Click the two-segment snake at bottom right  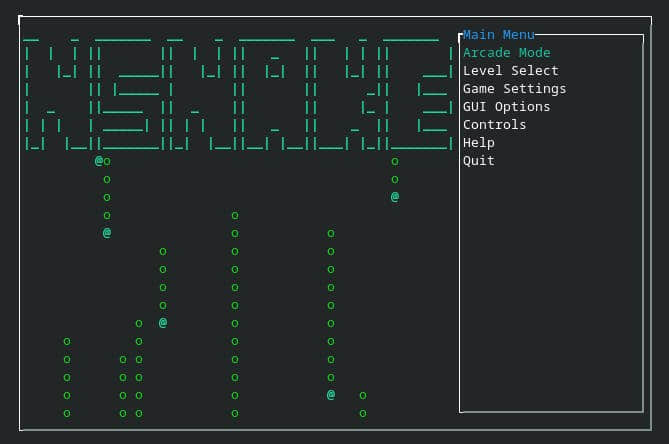(x=363, y=404)
